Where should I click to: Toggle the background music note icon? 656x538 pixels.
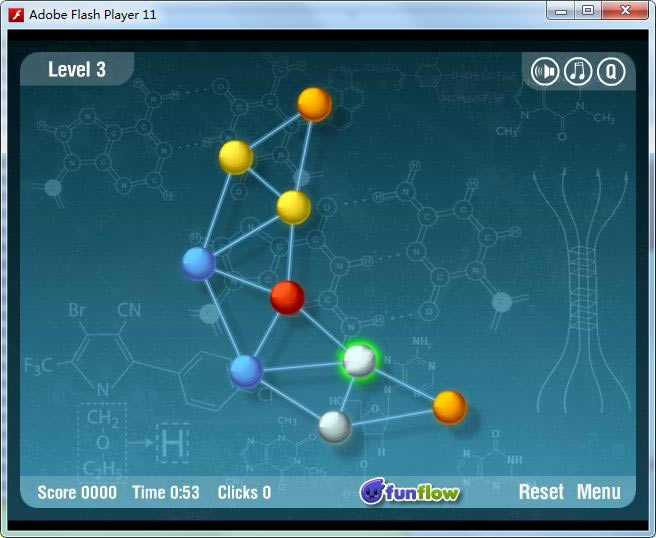coord(578,72)
